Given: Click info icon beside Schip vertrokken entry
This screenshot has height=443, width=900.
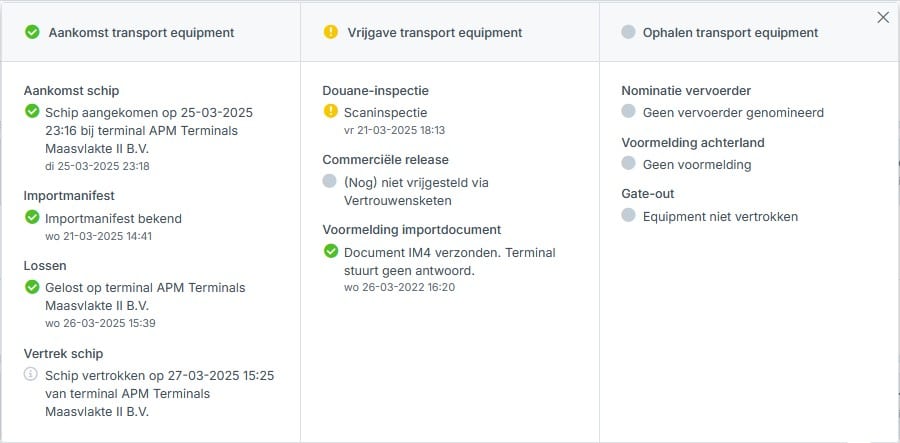Looking at the screenshot, I should [32, 375].
